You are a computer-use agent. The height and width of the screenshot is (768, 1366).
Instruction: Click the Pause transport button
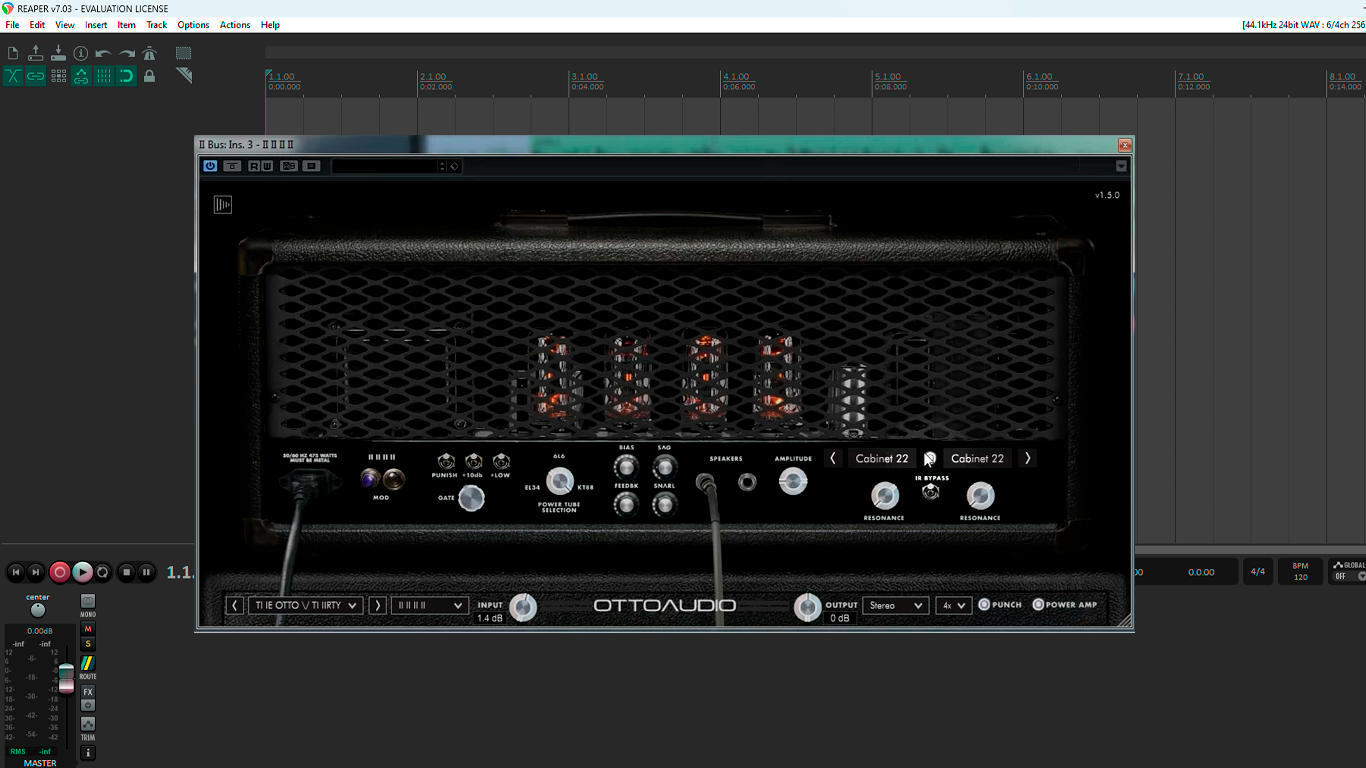point(147,572)
